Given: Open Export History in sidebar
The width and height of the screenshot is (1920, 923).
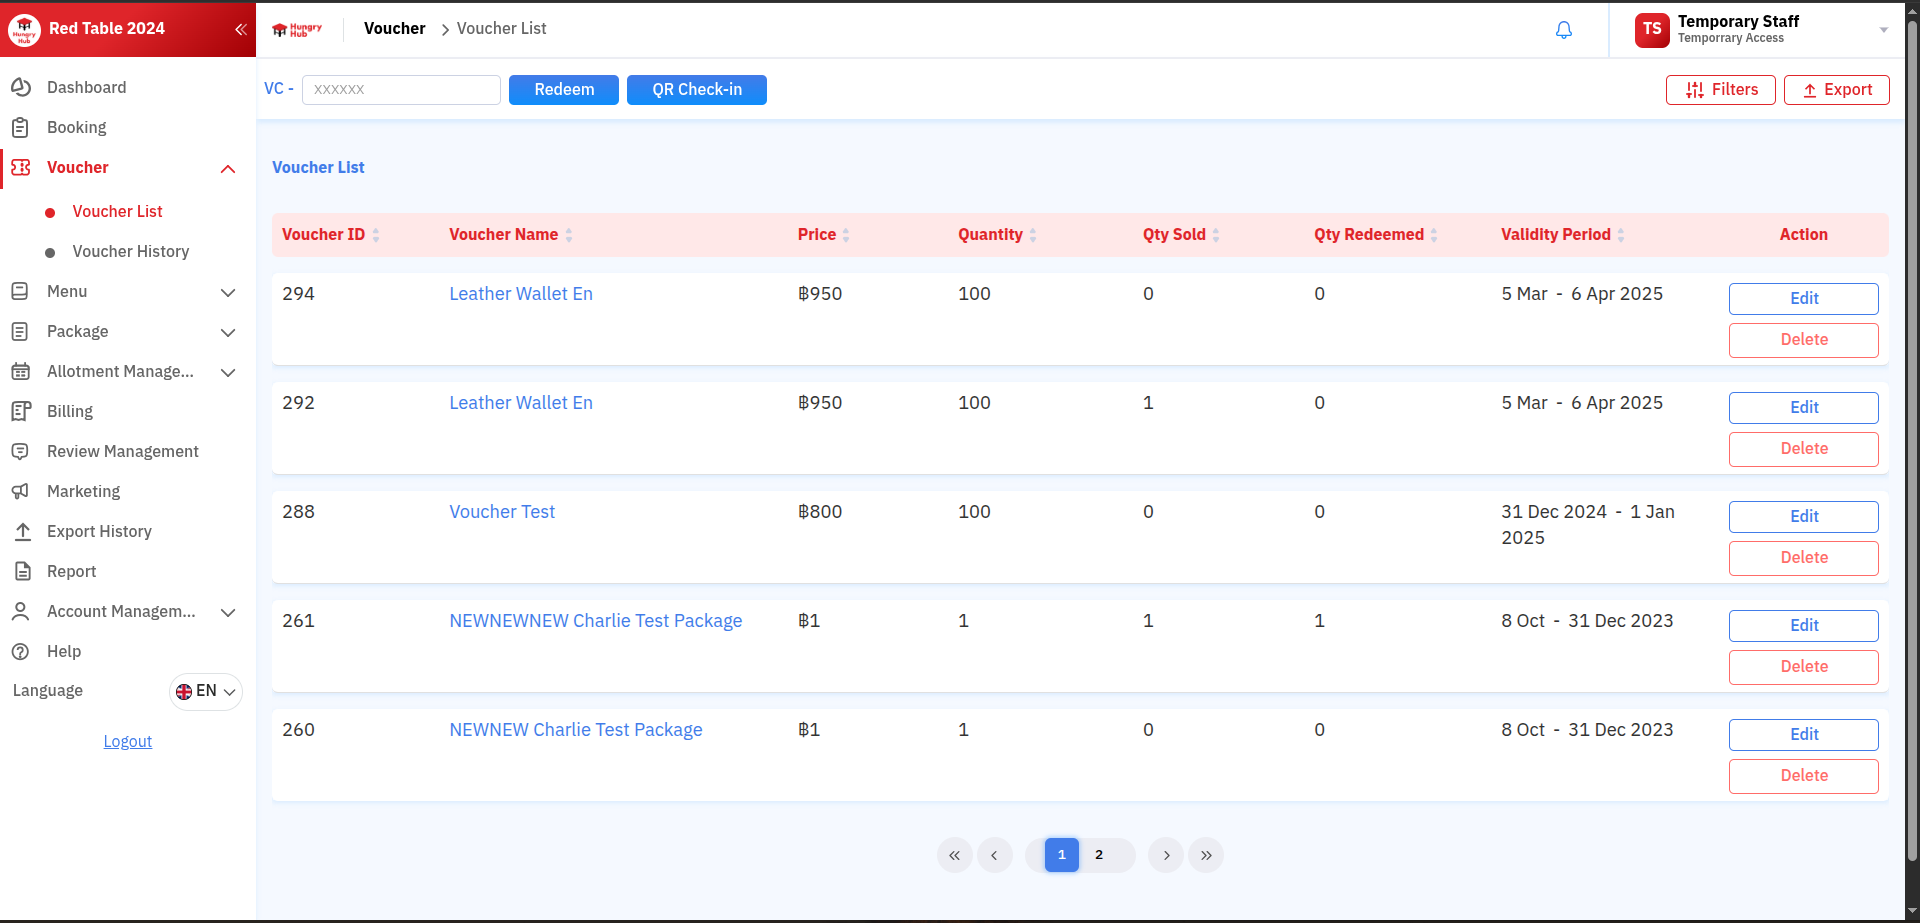Looking at the screenshot, I should [x=99, y=531].
